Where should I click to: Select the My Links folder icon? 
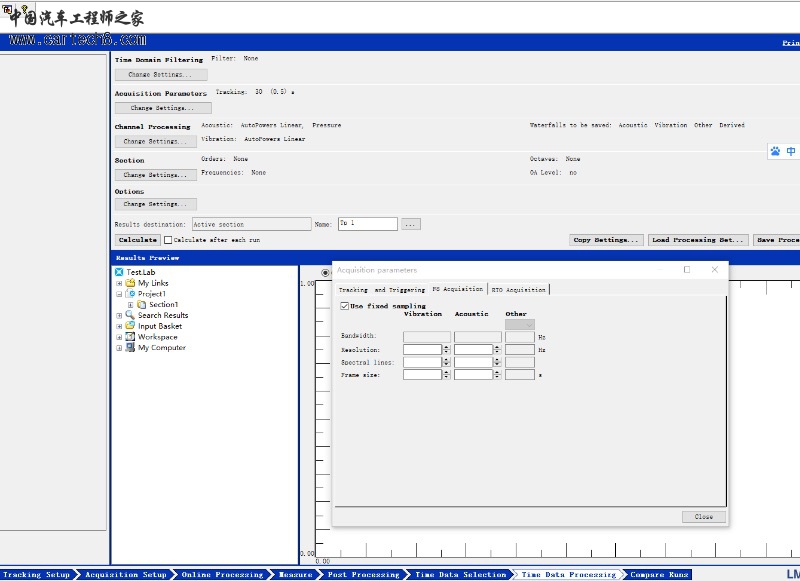(130, 283)
